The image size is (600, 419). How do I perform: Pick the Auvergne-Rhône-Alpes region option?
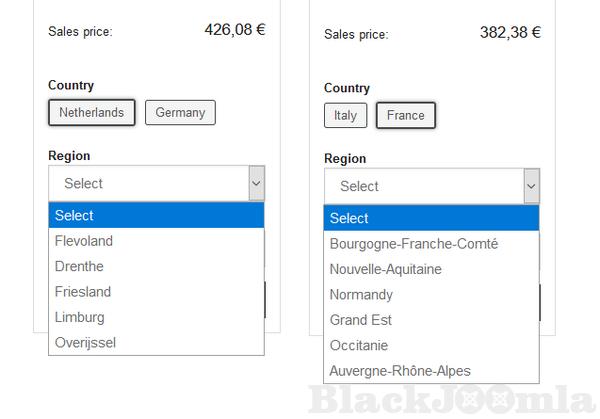tap(400, 371)
